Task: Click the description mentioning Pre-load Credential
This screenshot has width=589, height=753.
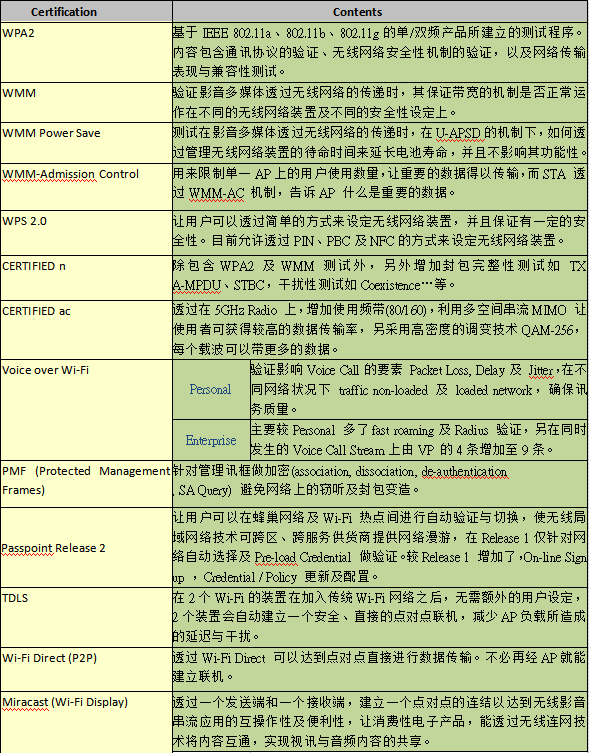Action: [x=380, y=547]
